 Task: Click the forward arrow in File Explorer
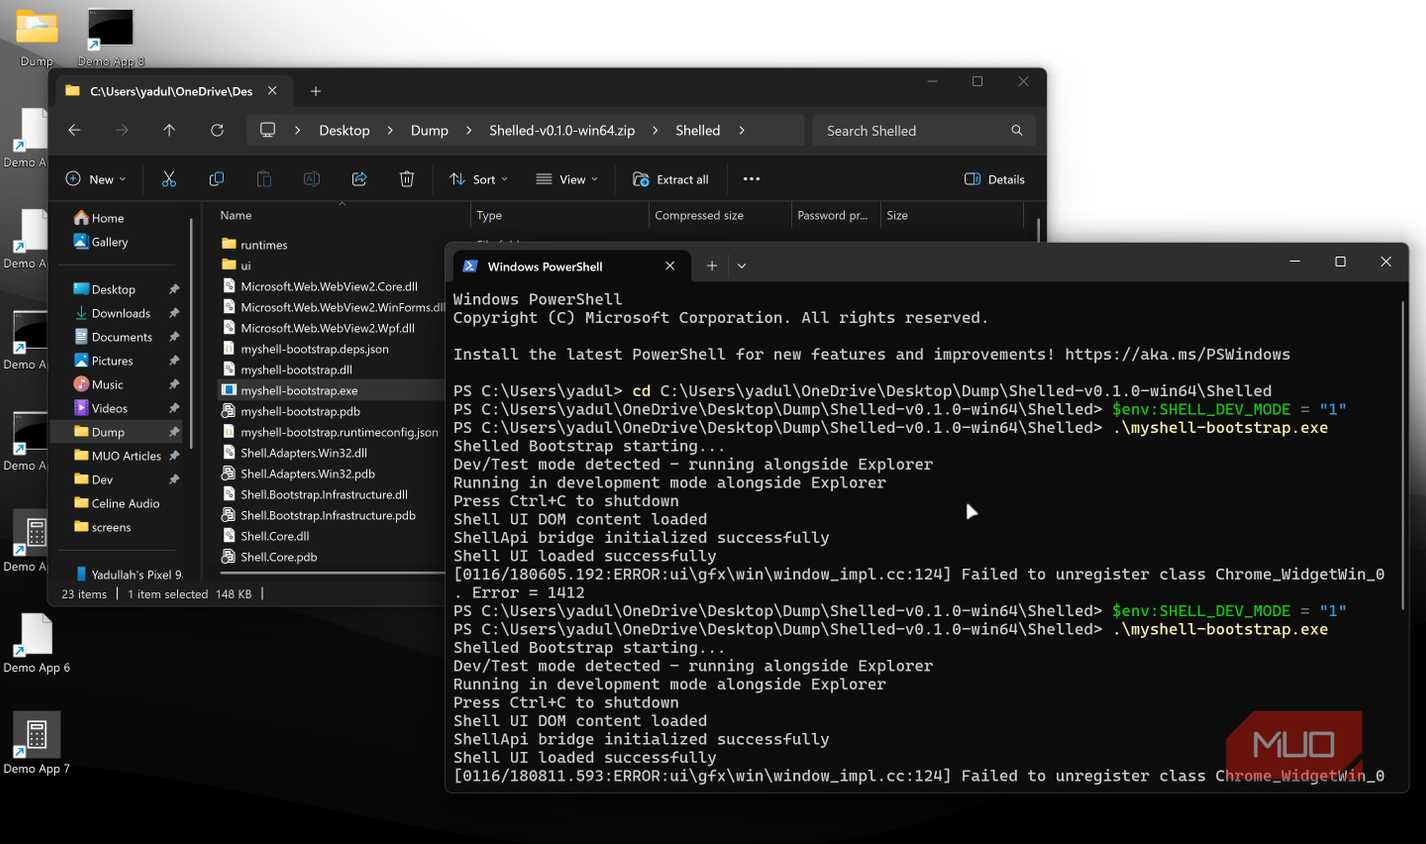tap(122, 130)
